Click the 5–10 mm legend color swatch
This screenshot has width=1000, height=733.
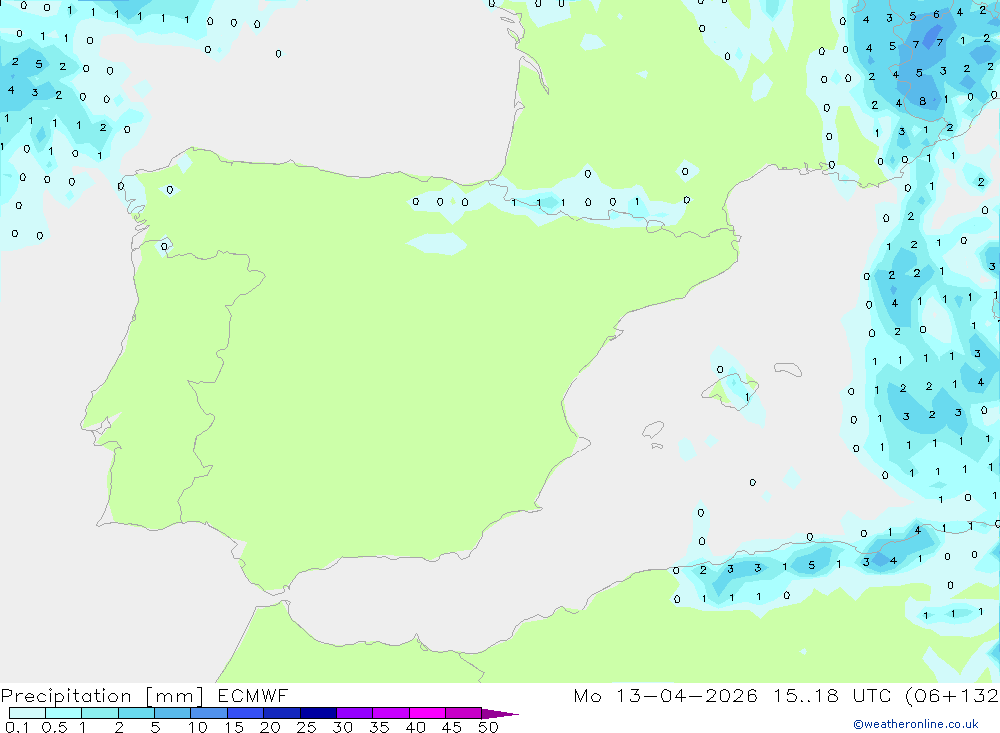coord(172,713)
